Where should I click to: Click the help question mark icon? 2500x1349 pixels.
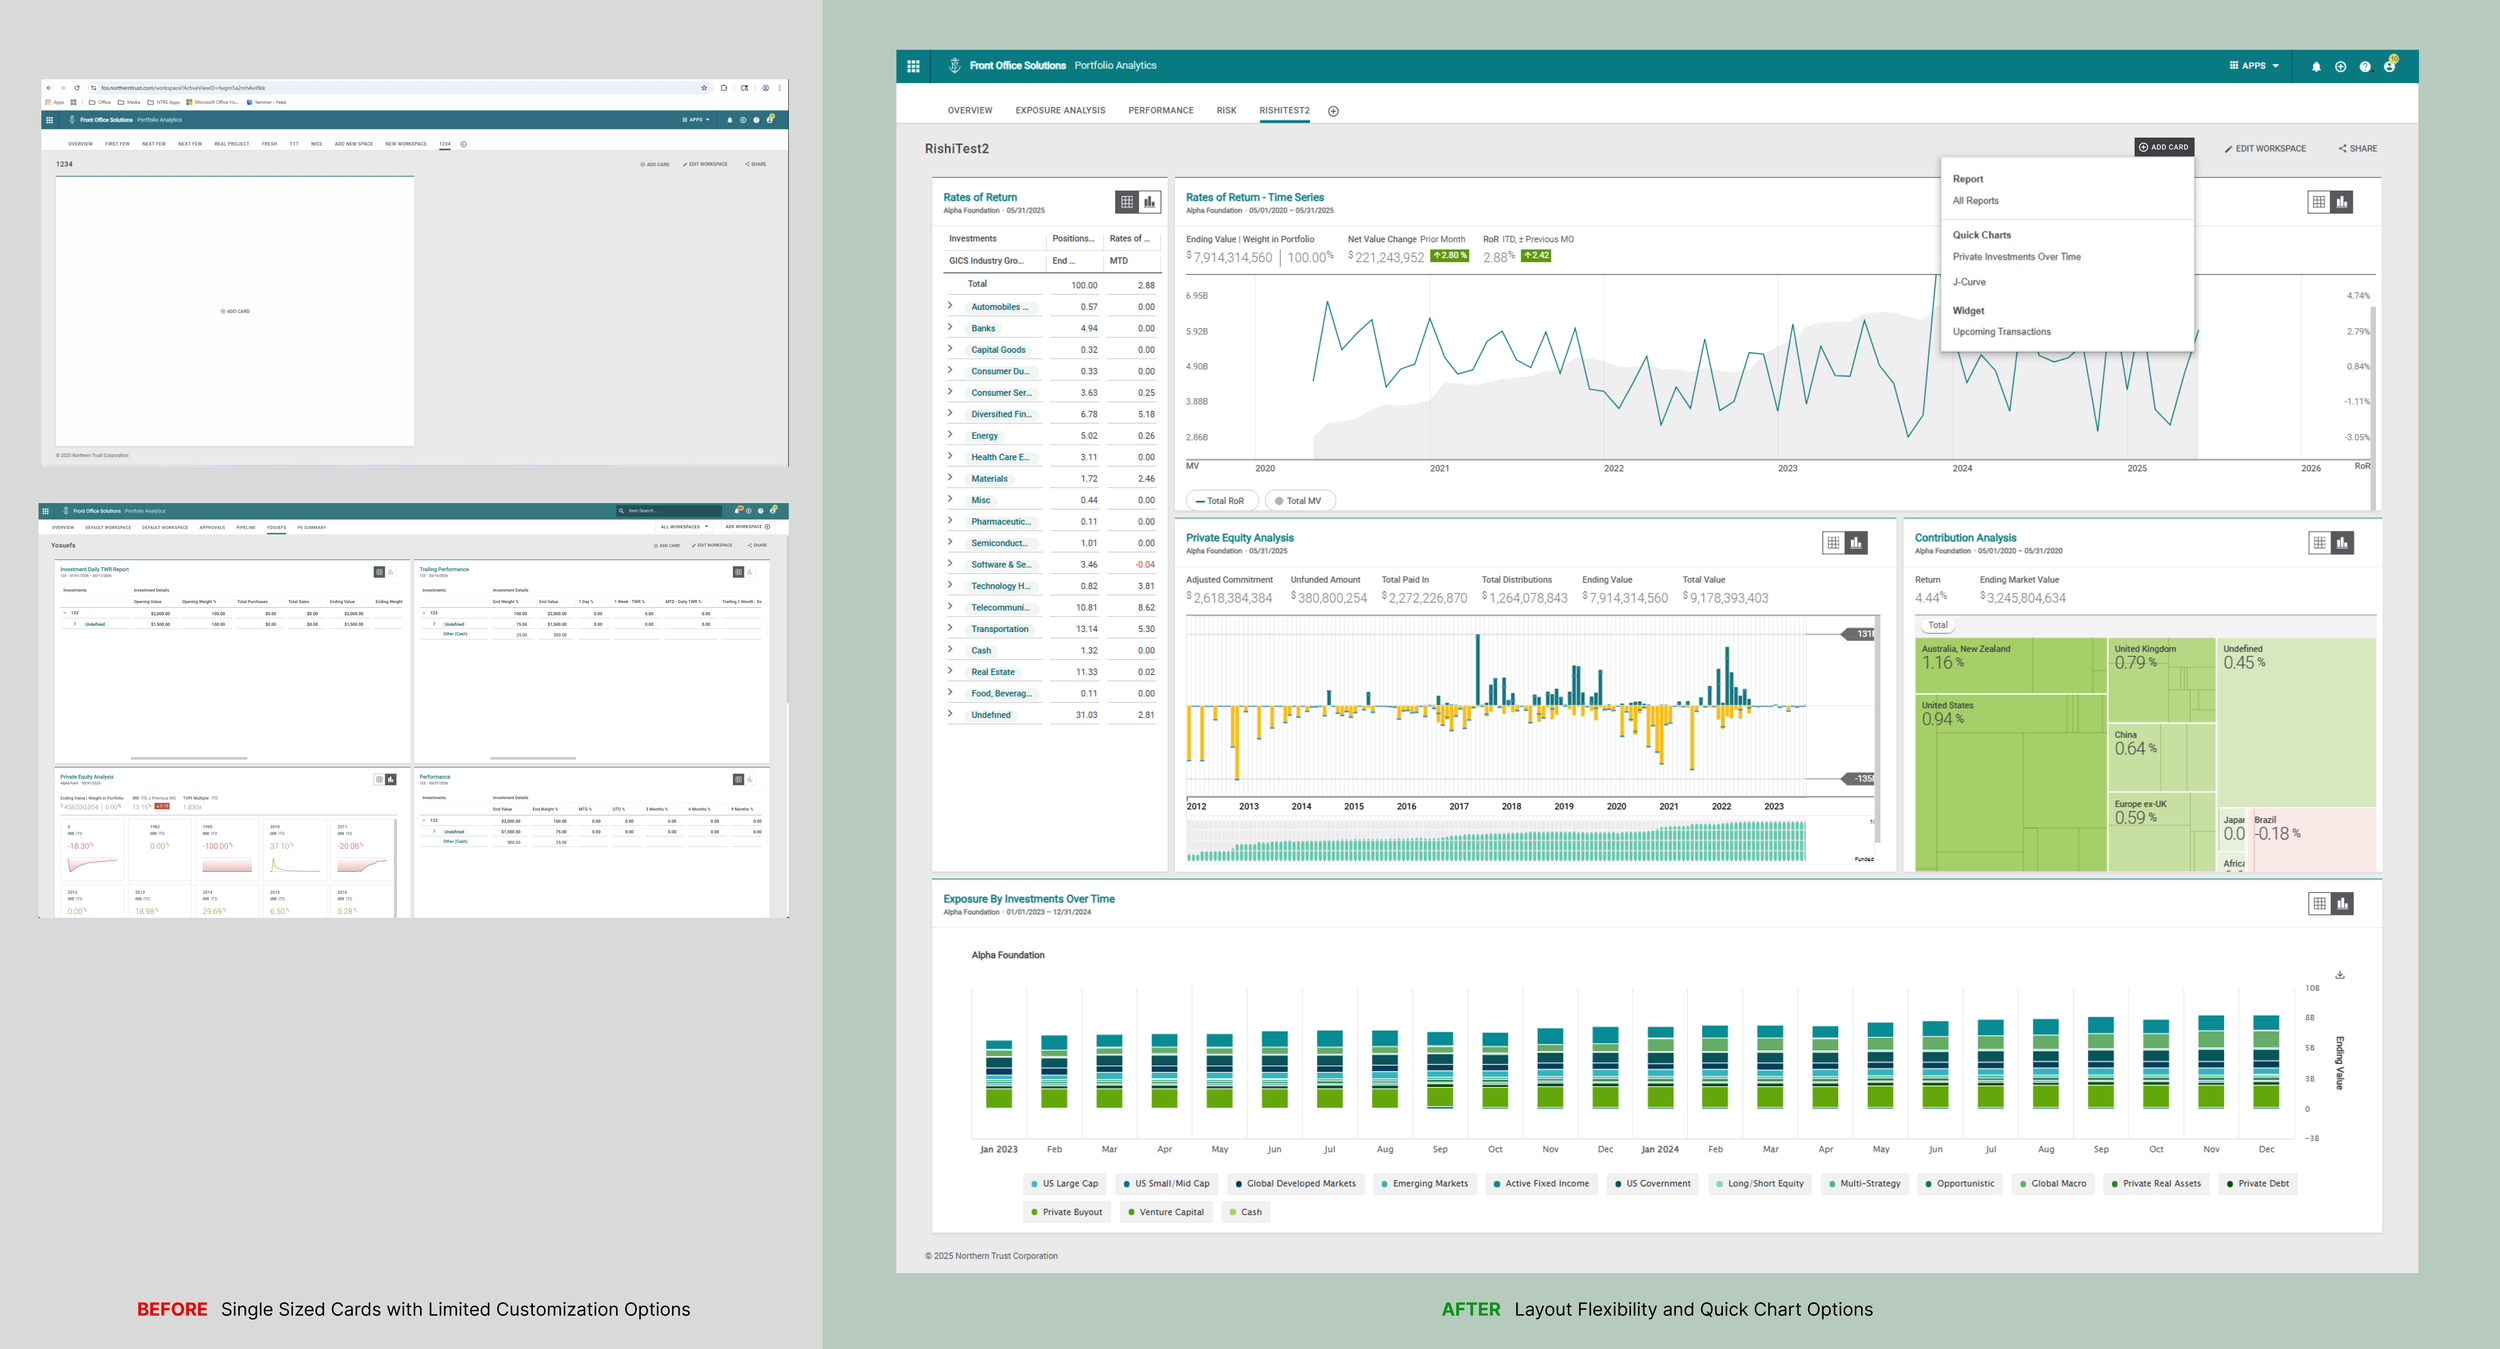[2365, 67]
